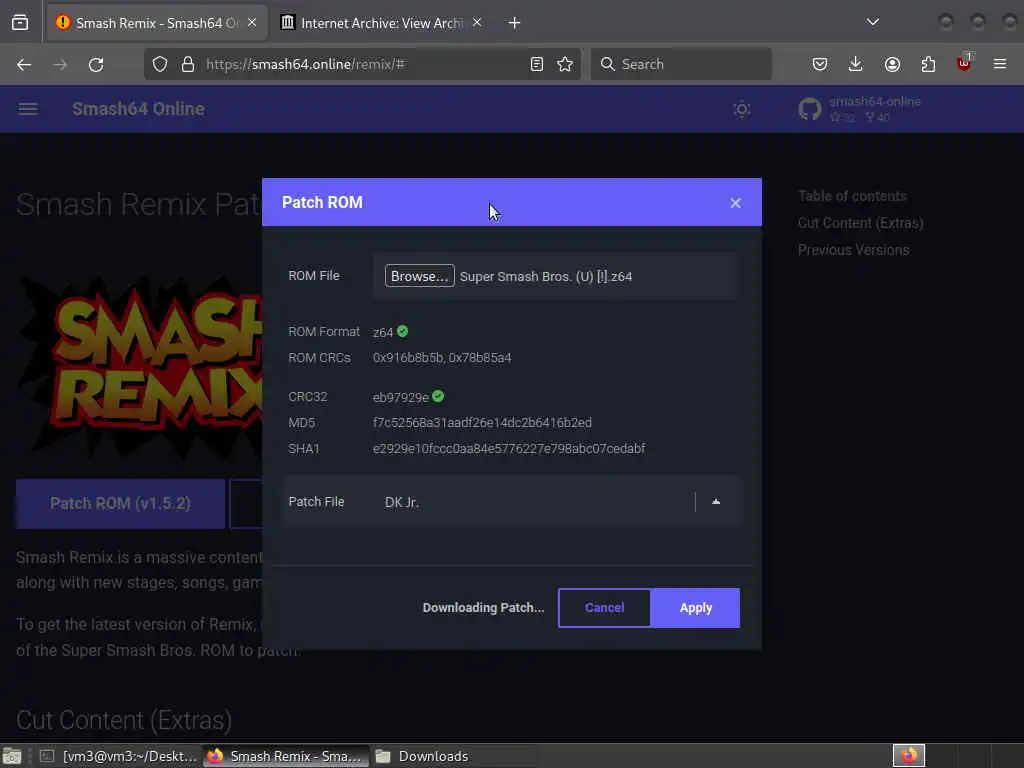Viewport: 1024px width, 768px height.
Task: Click the Smash64 Online site title
Action: [x=138, y=109]
